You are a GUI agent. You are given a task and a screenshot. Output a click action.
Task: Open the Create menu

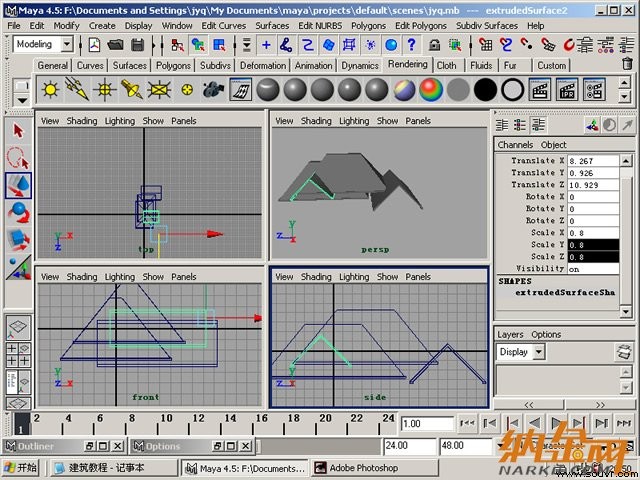[x=102, y=26]
